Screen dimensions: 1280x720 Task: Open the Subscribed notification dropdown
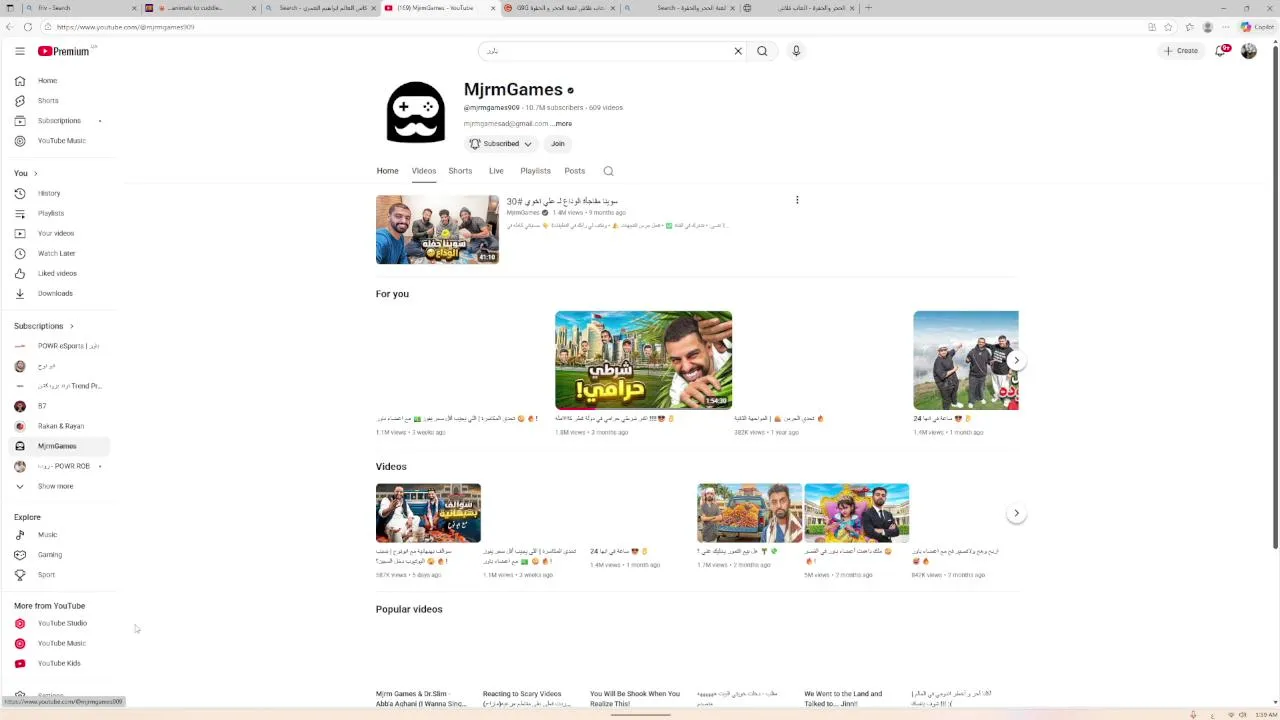pos(500,144)
